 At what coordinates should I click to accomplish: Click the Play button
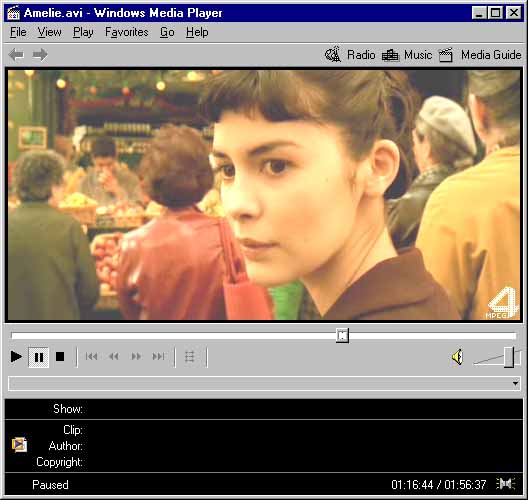tap(16, 357)
